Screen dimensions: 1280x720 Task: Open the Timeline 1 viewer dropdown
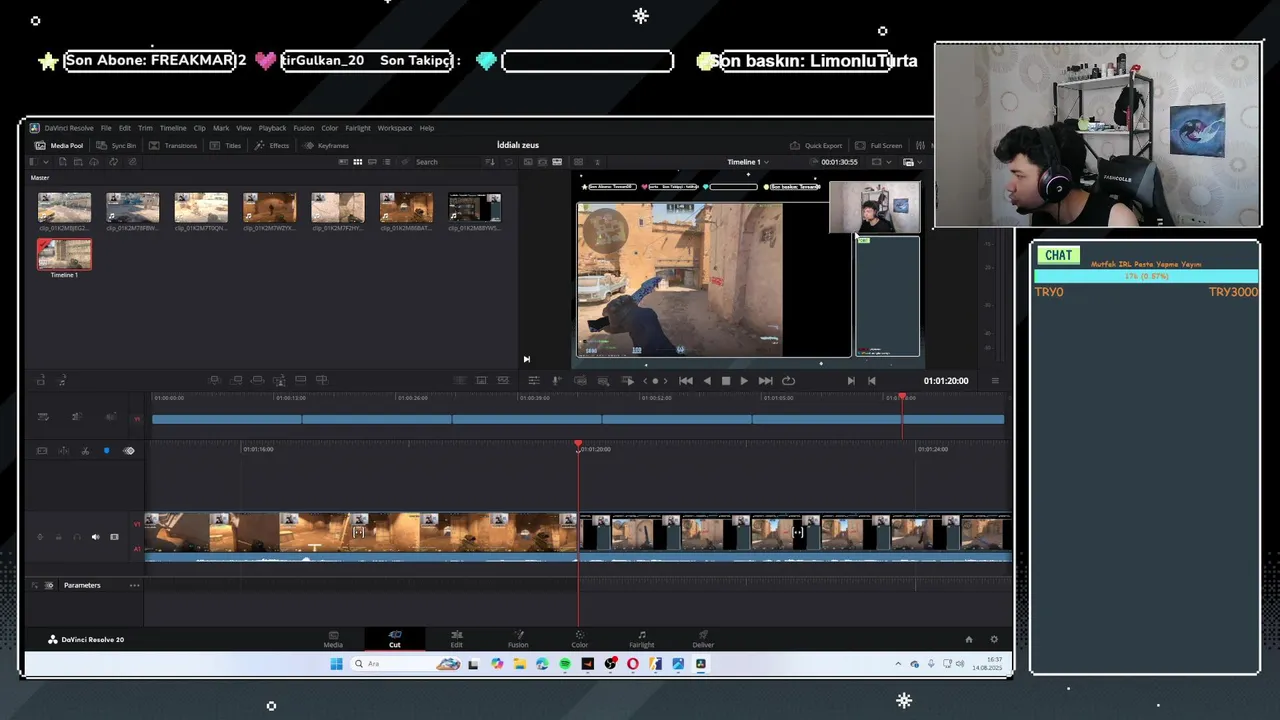[748, 162]
